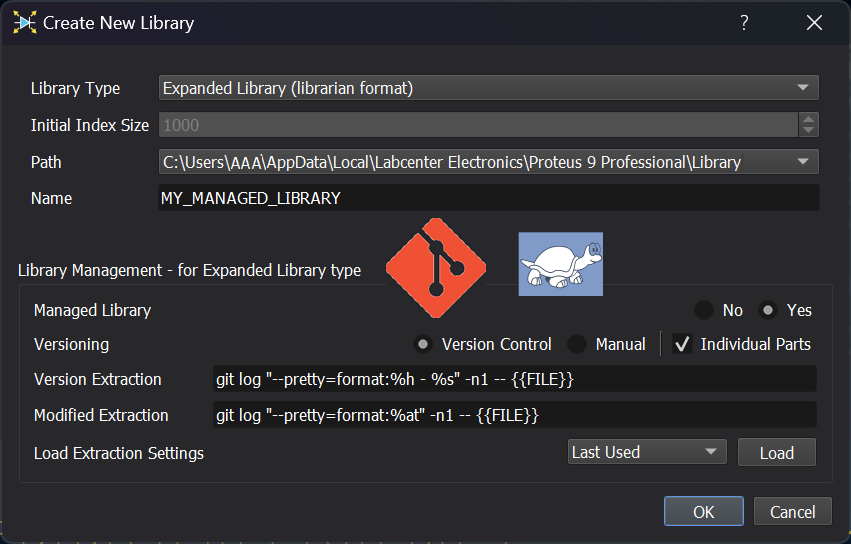Increase the Initial Index Size value
The image size is (851, 544).
[x=809, y=119]
